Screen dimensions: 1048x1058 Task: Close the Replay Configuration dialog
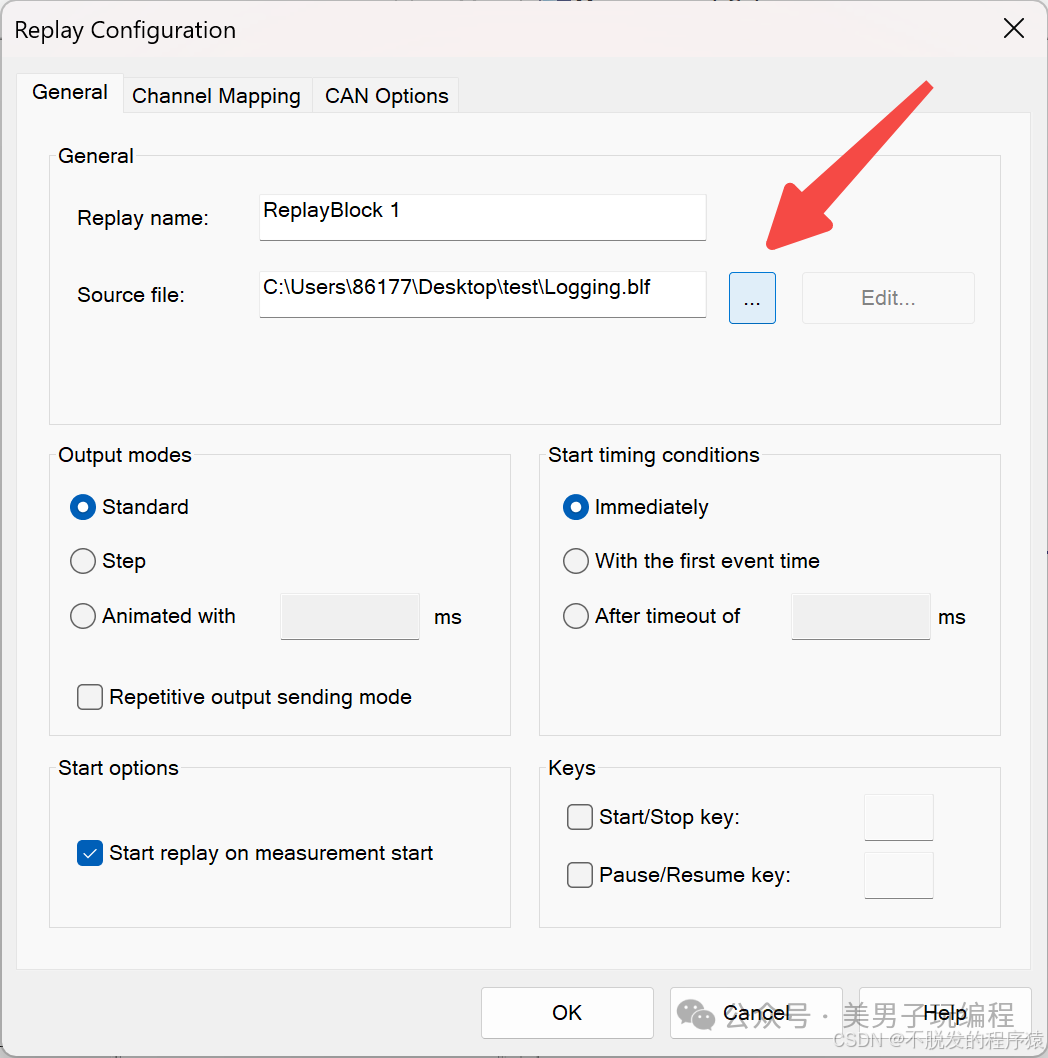pyautogui.click(x=1014, y=29)
